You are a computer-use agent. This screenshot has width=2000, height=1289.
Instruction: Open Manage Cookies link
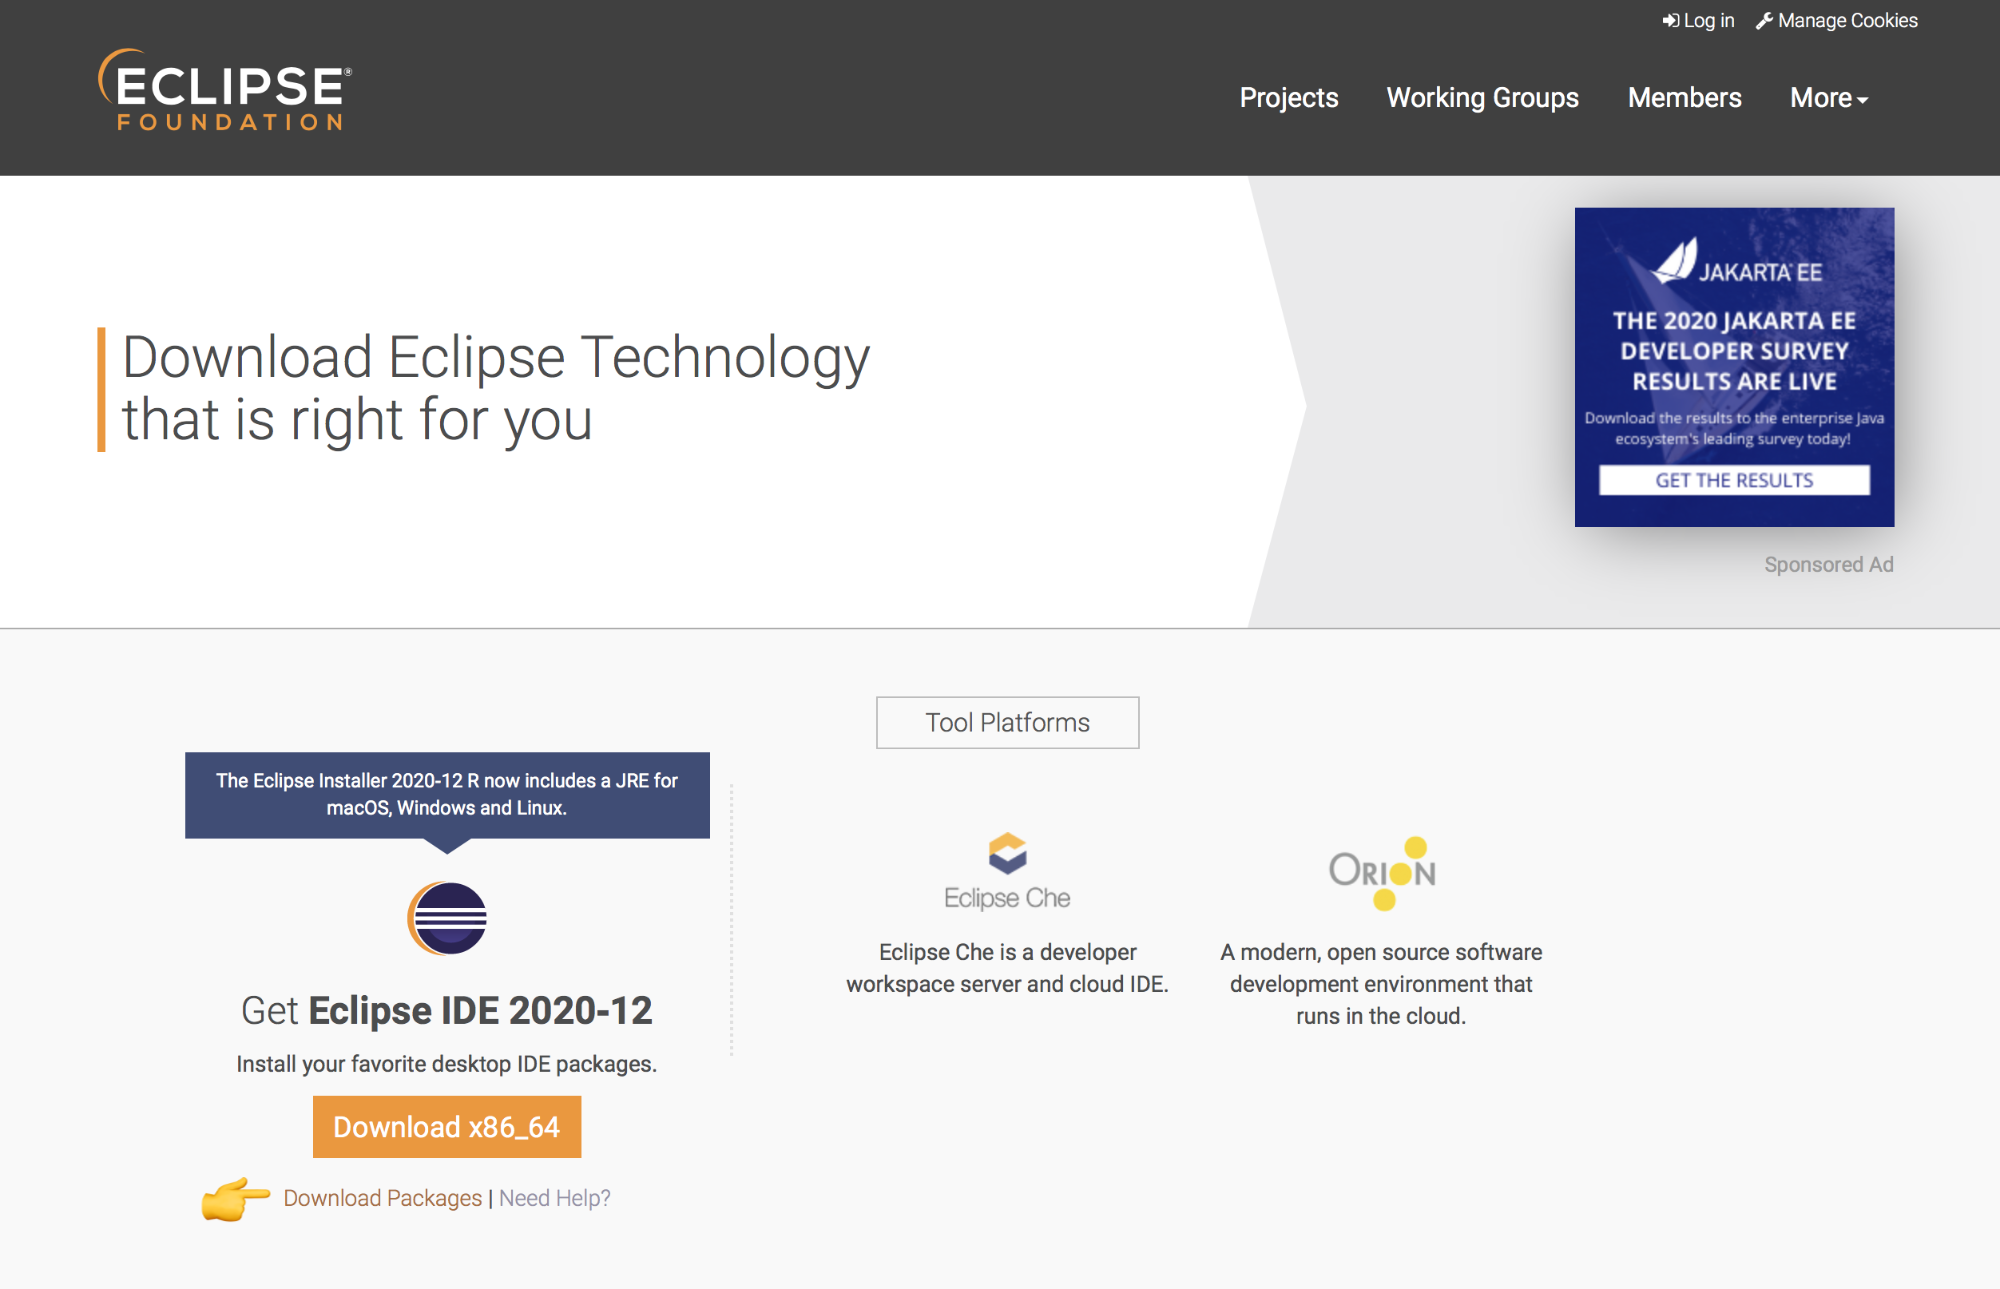point(1837,21)
